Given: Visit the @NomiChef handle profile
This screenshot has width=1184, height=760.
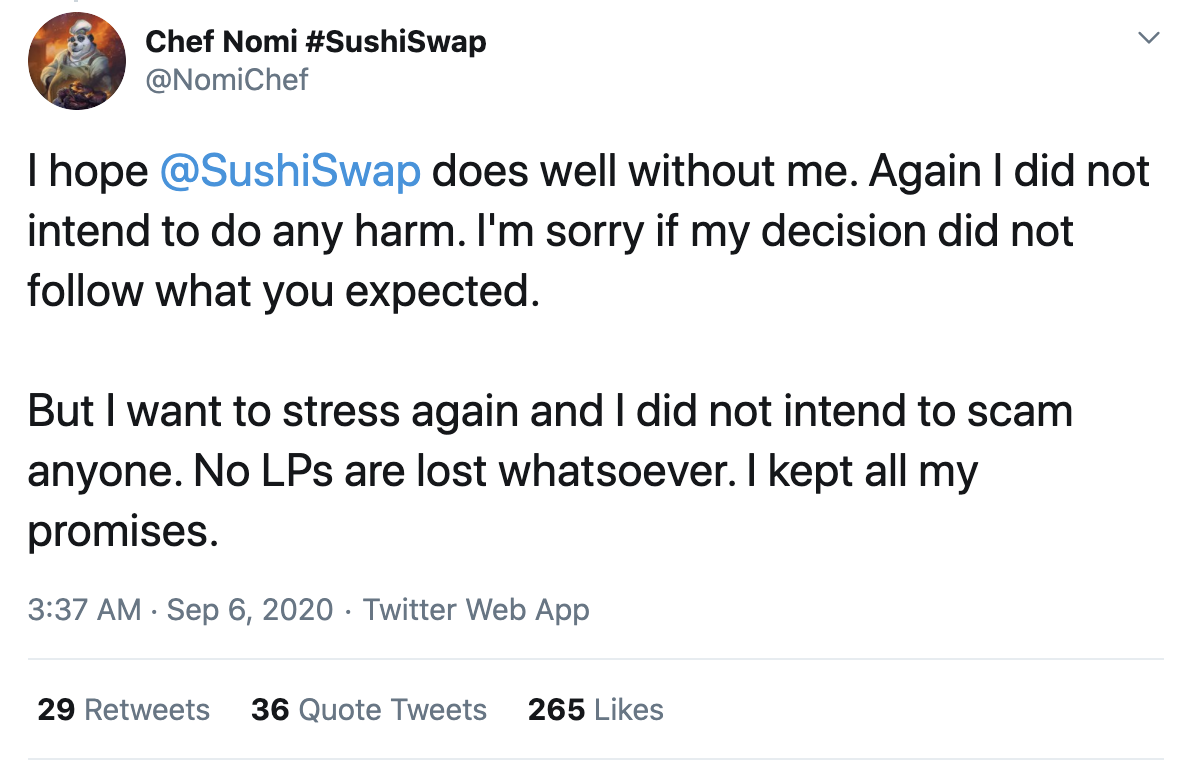Looking at the screenshot, I should coord(227,79).
